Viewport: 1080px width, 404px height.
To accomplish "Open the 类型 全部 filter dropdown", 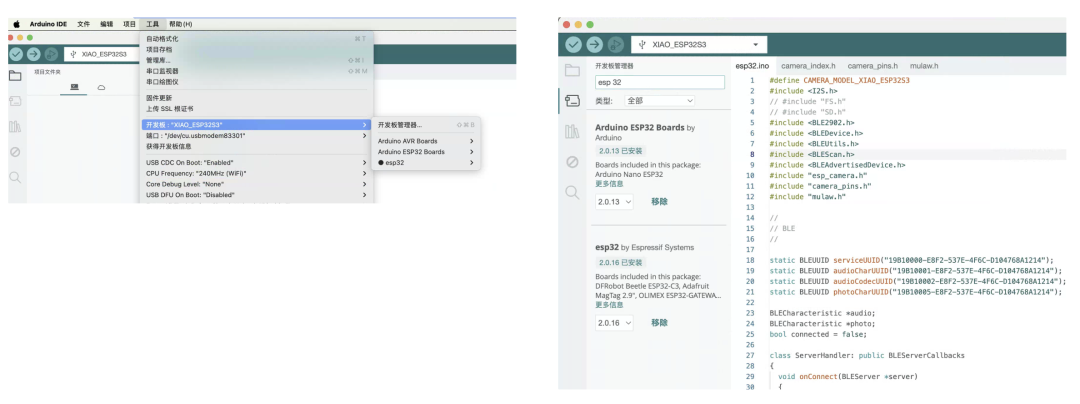I will 660,100.
